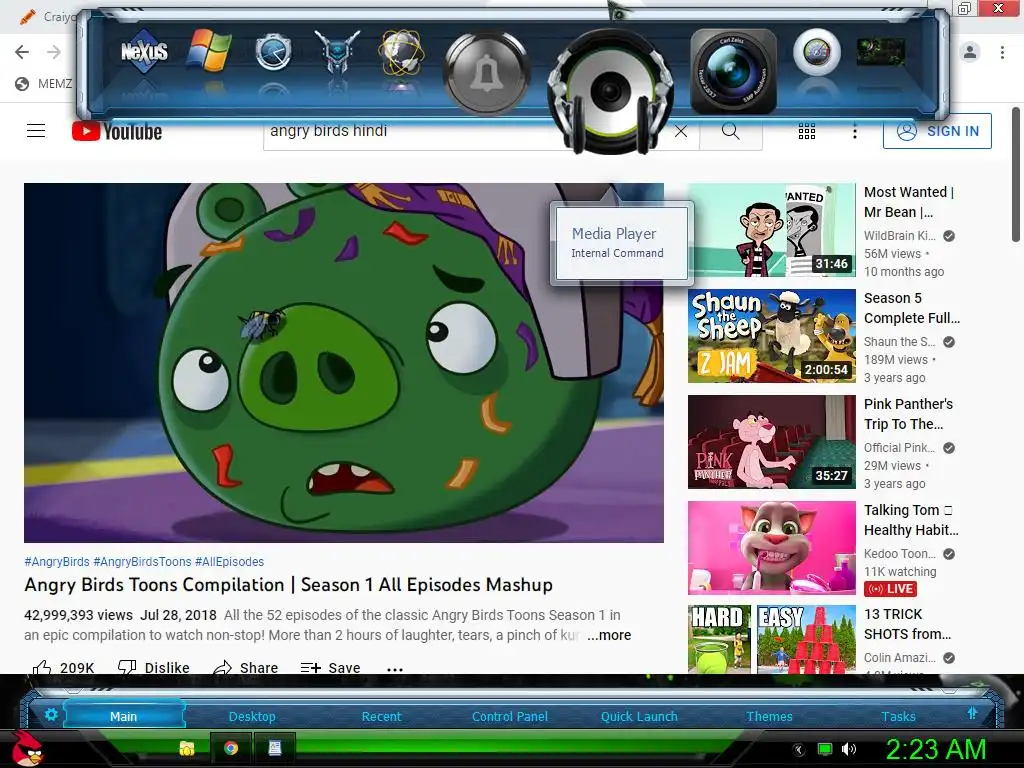Screen dimensions: 1024x768
Task: Open Talking Tom live video thumbnail
Action: [x=771, y=547]
